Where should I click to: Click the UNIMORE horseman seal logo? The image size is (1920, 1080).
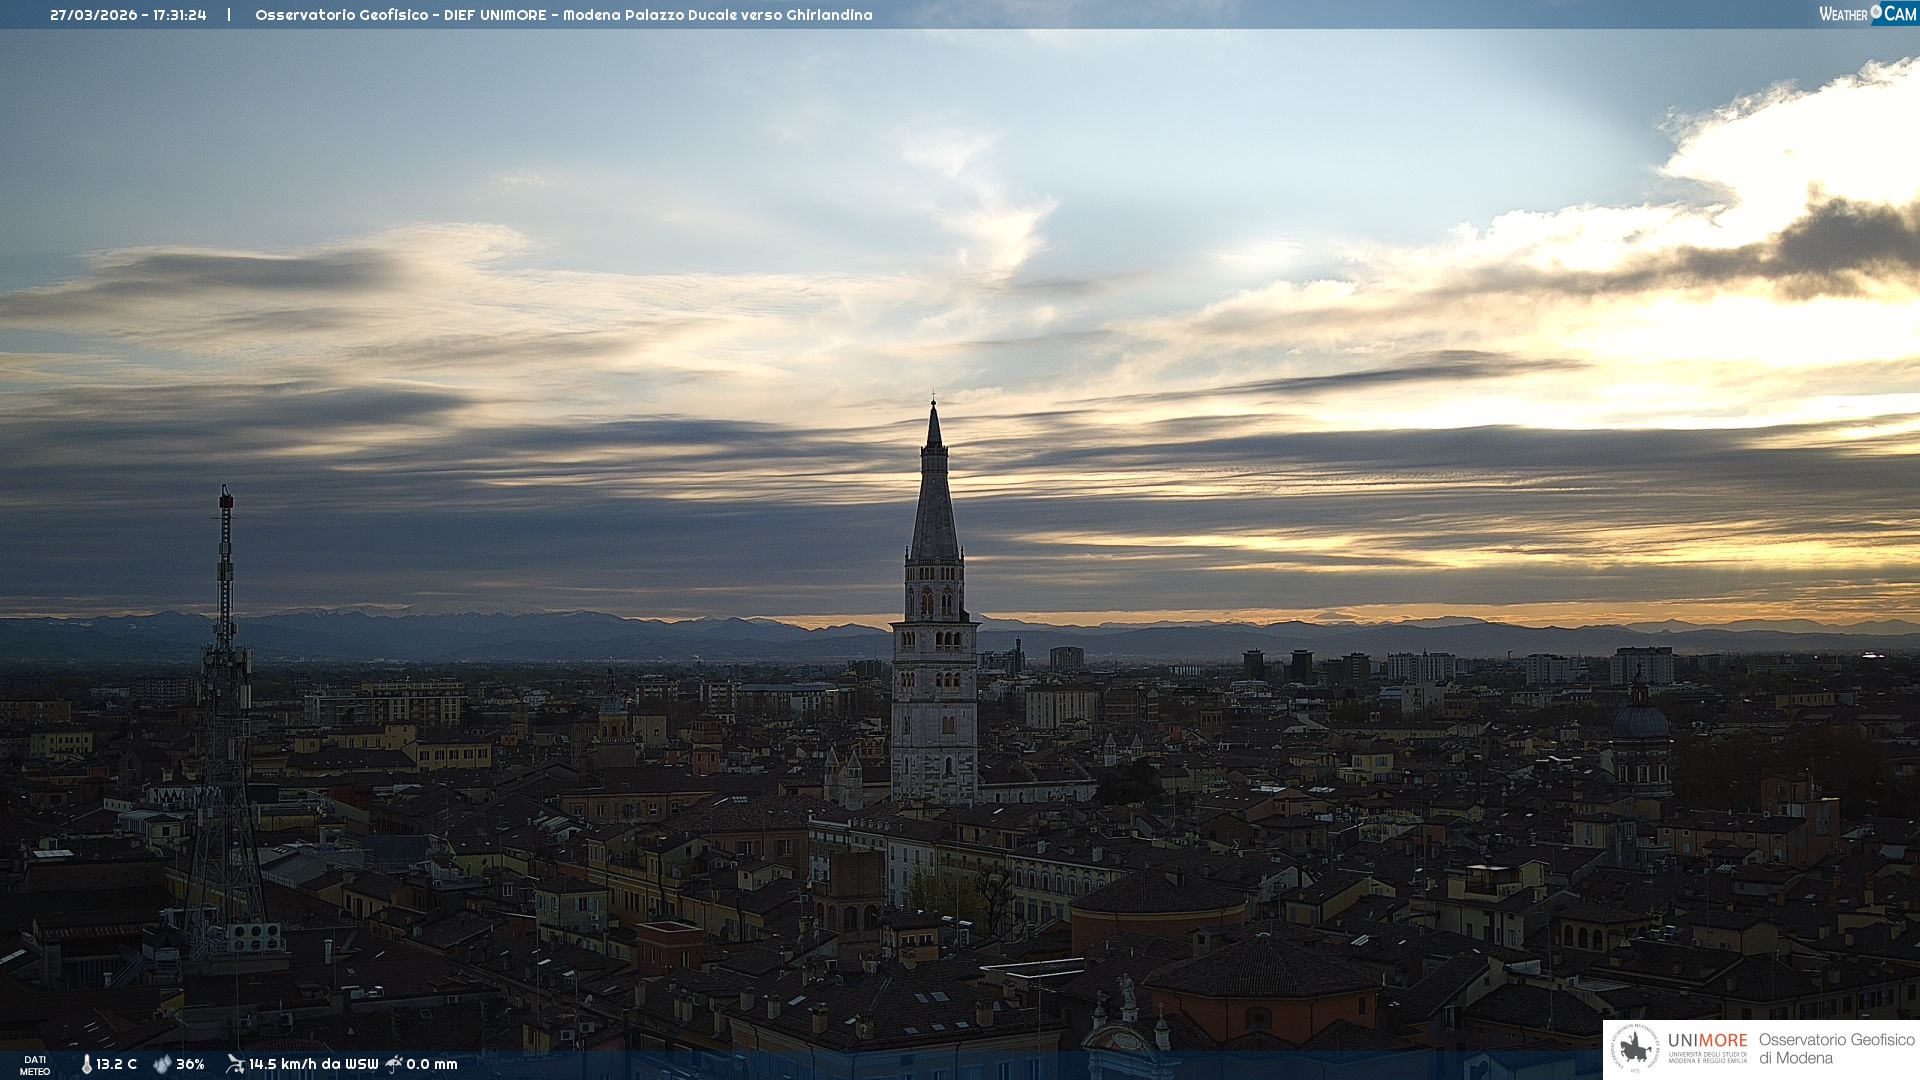coord(1635,1048)
